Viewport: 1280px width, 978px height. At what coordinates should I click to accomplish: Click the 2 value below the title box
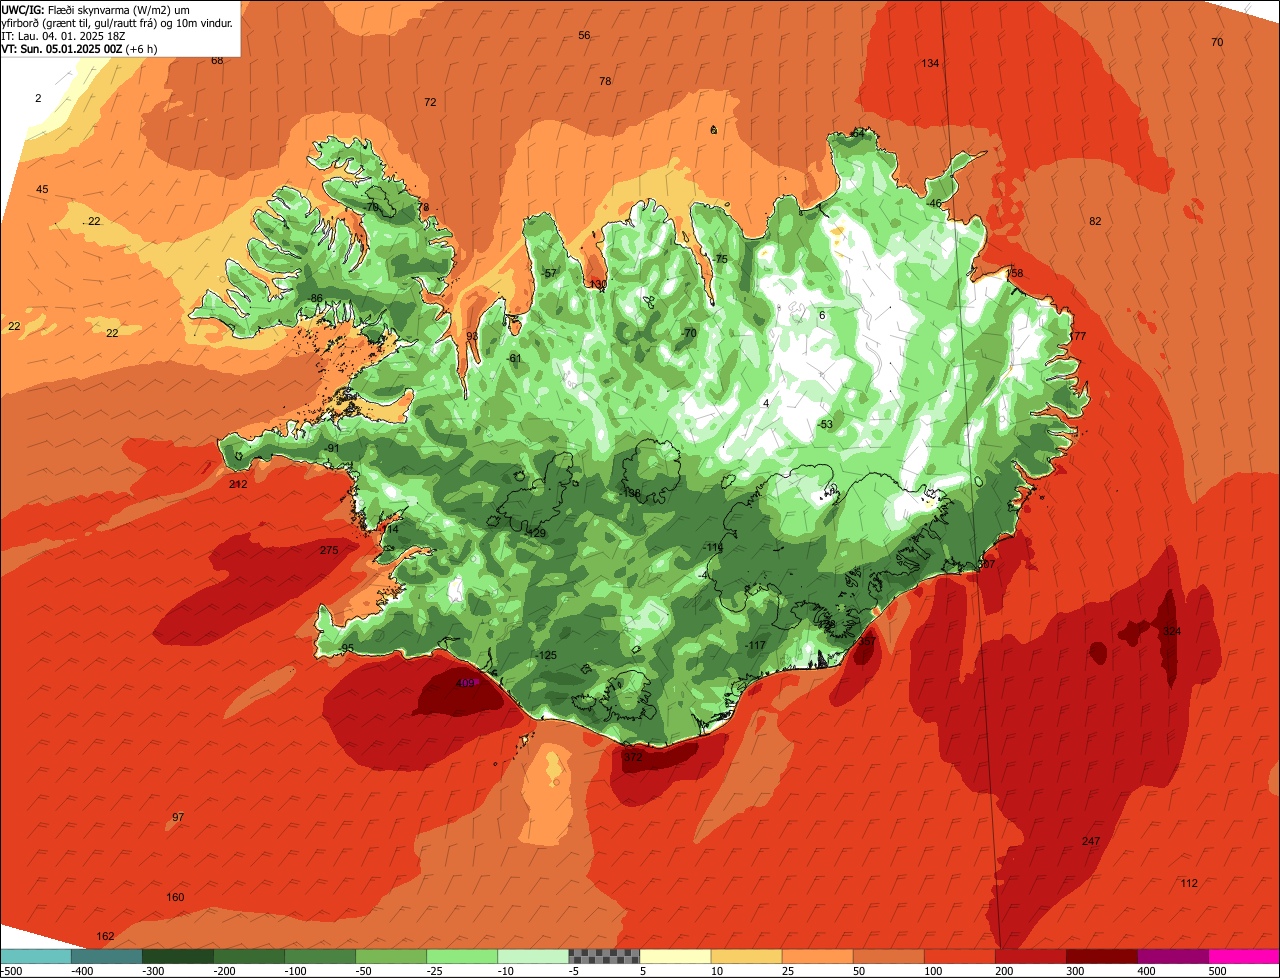38,98
